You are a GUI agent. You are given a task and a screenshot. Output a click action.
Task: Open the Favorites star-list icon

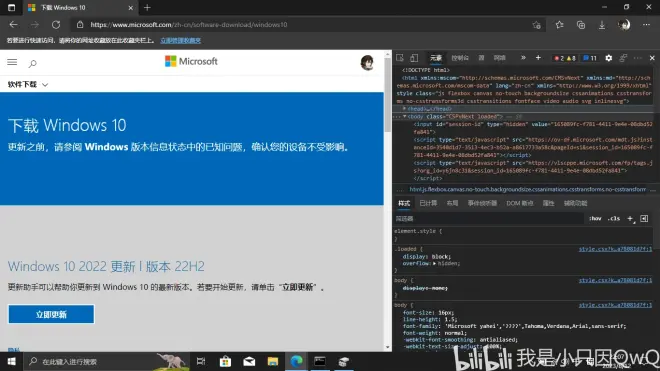559,25
